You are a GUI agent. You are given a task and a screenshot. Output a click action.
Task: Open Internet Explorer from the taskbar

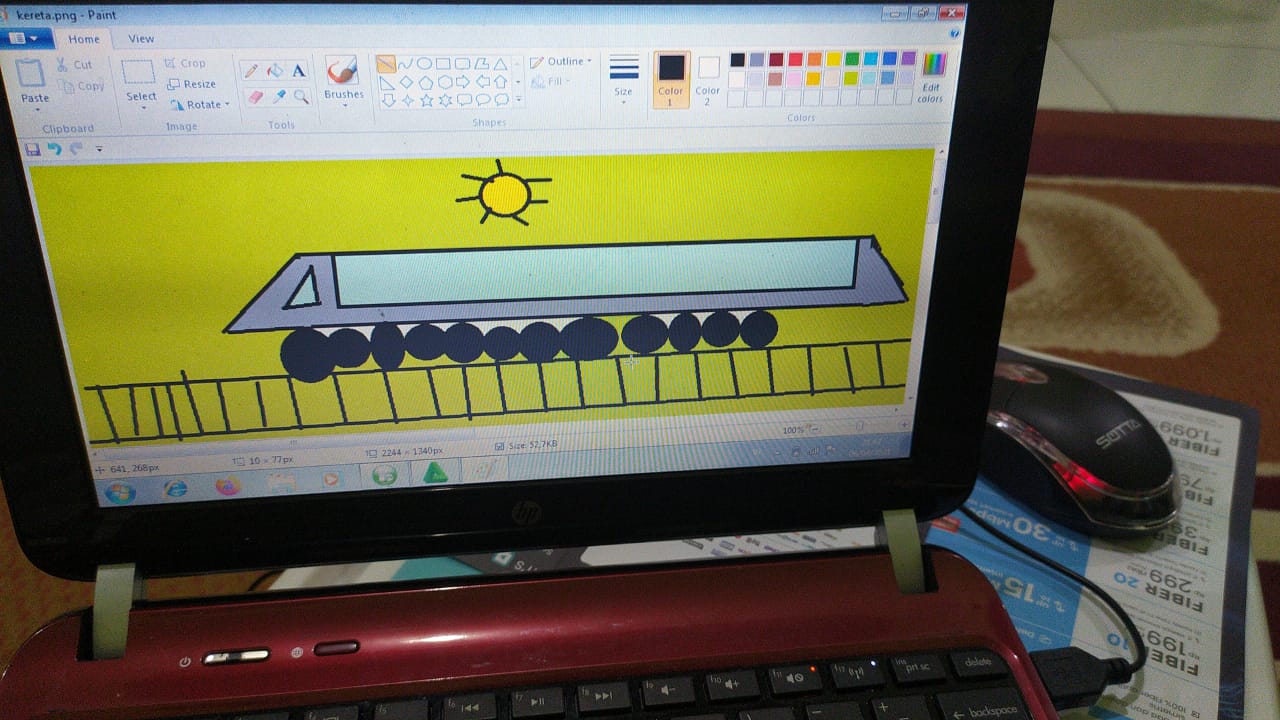(175, 488)
